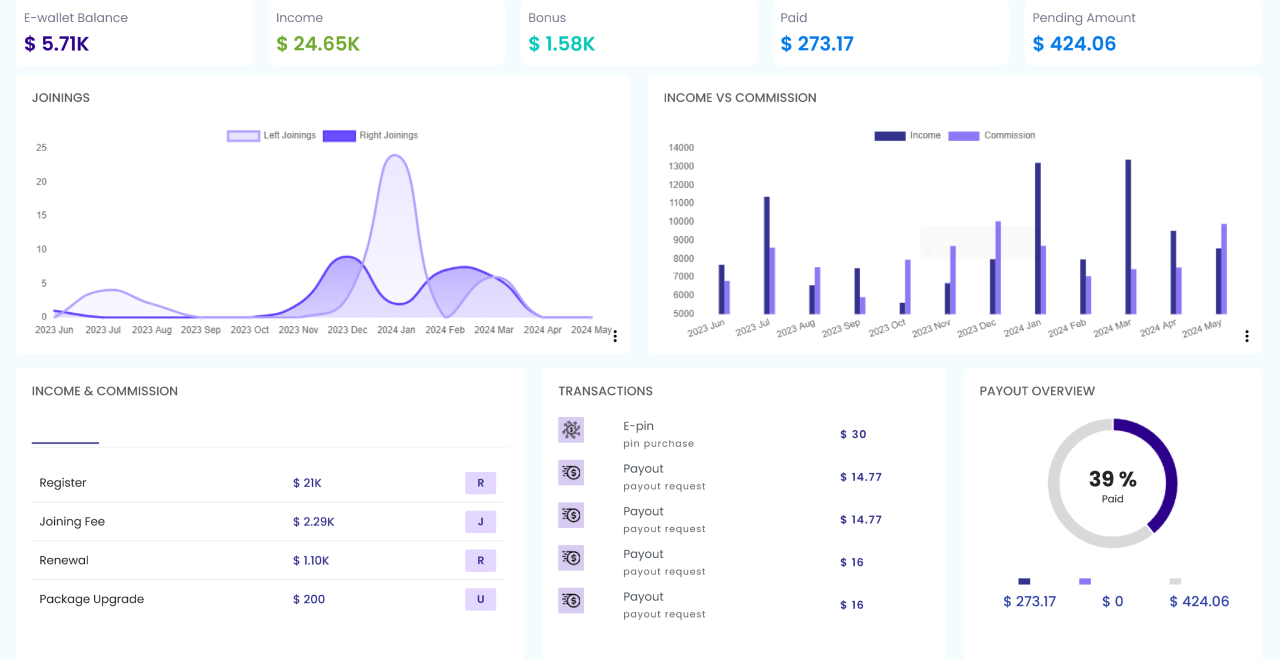Click the U badge for Package Upgrade
Viewport: 1280px width, 659px height.
(480, 600)
